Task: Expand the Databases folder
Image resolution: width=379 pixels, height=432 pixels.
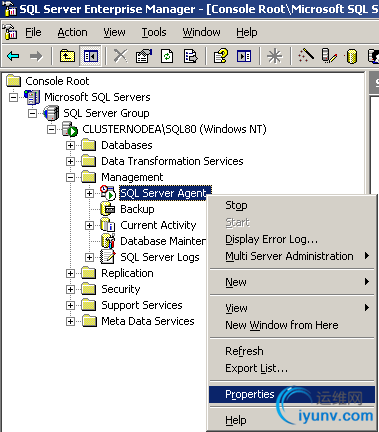Action: click(x=70, y=145)
